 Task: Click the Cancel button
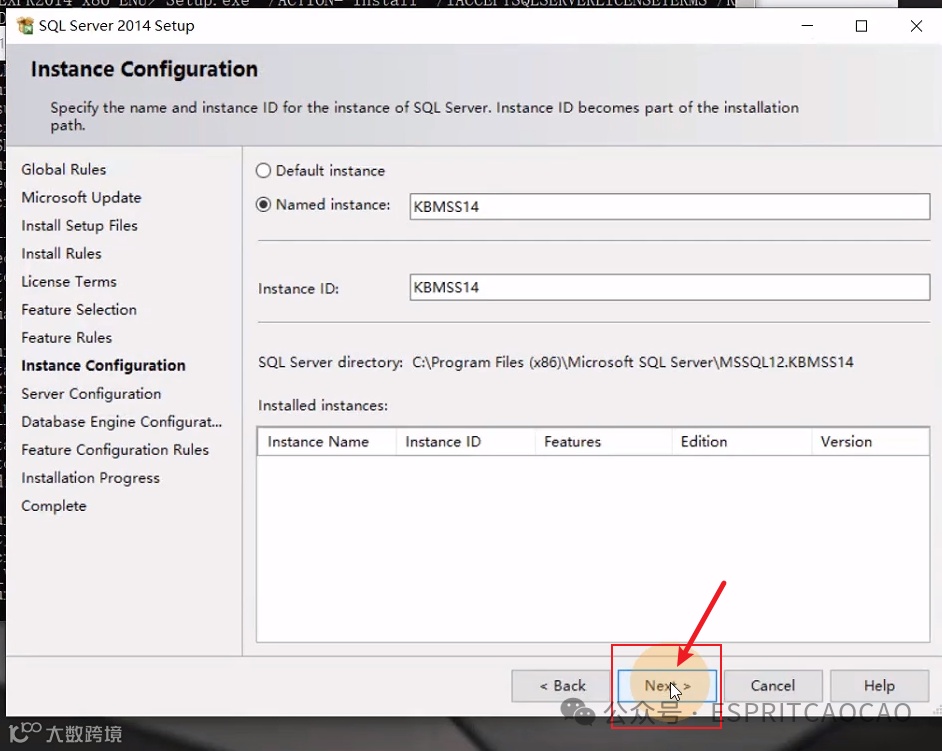click(x=773, y=686)
